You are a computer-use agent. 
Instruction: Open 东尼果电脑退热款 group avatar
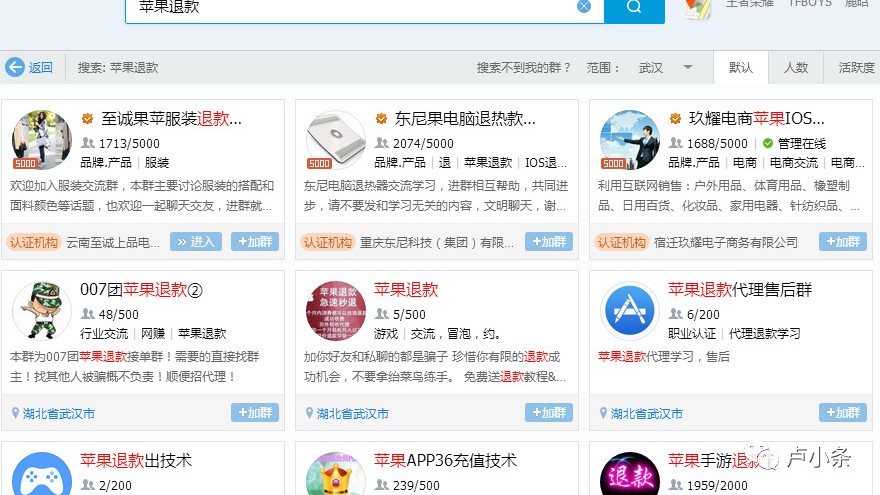click(x=336, y=140)
